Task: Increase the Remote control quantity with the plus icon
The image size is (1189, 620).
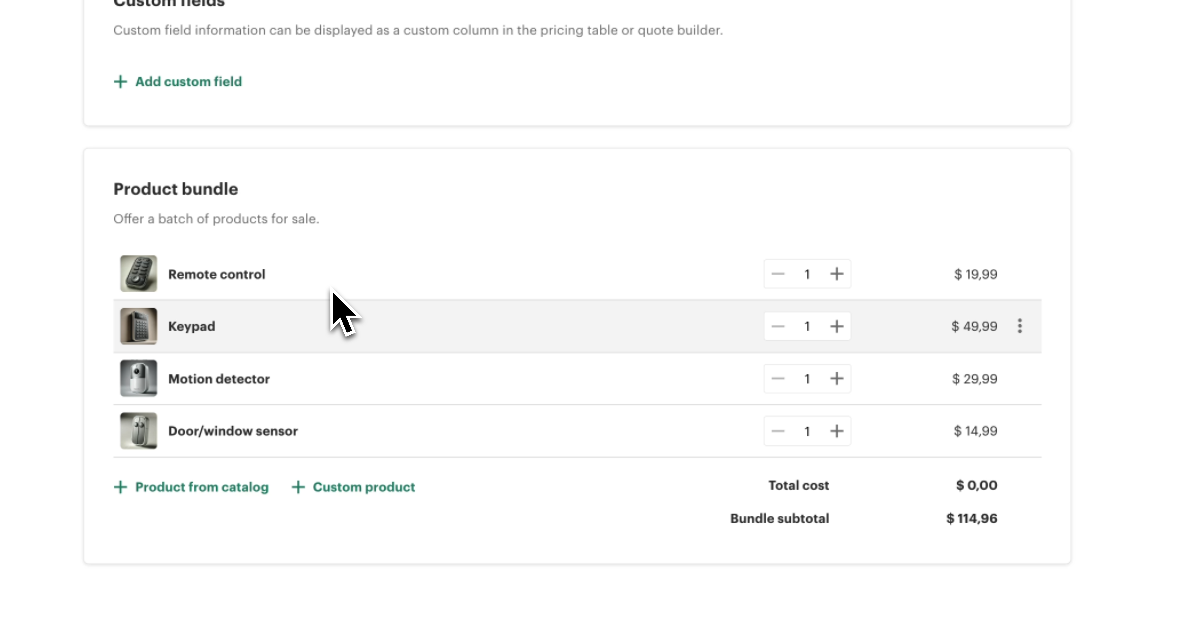Action: point(837,273)
